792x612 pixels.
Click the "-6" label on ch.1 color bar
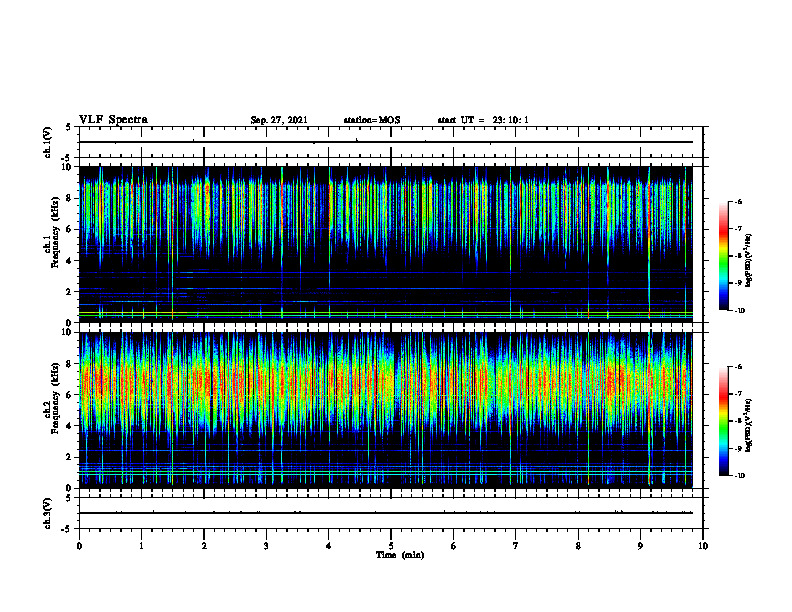(738, 201)
